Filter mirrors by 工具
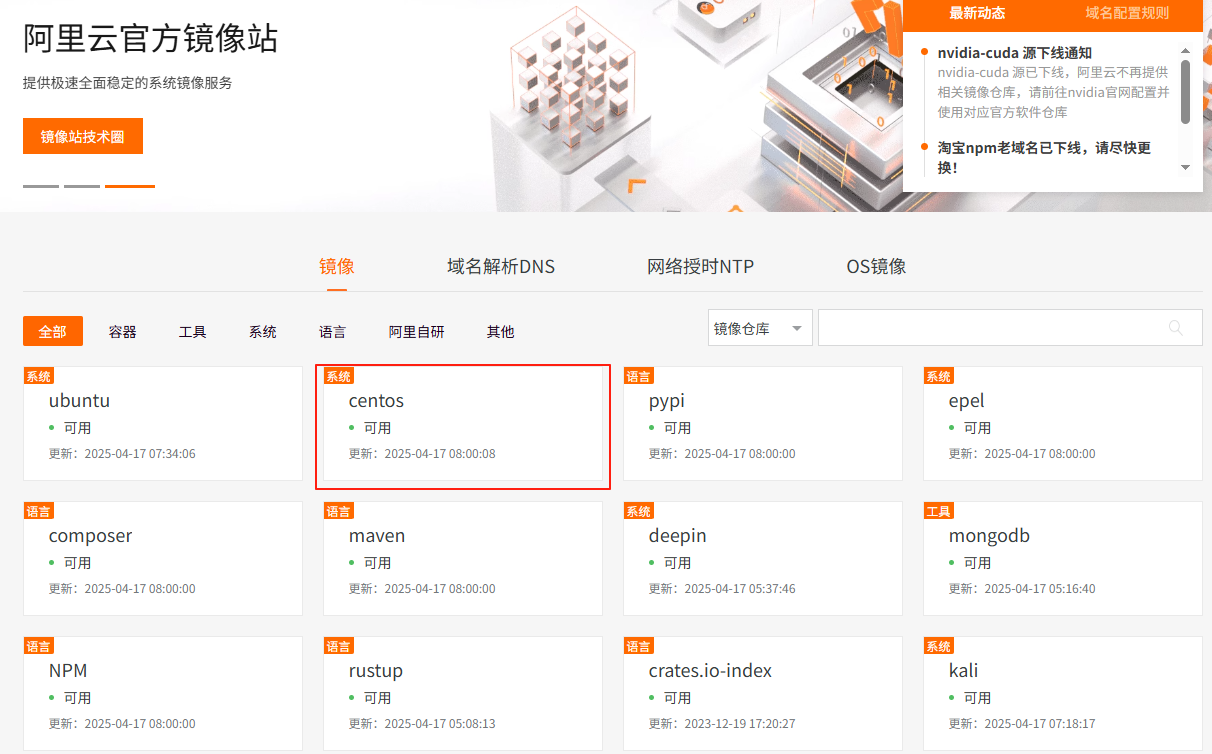 (x=193, y=331)
